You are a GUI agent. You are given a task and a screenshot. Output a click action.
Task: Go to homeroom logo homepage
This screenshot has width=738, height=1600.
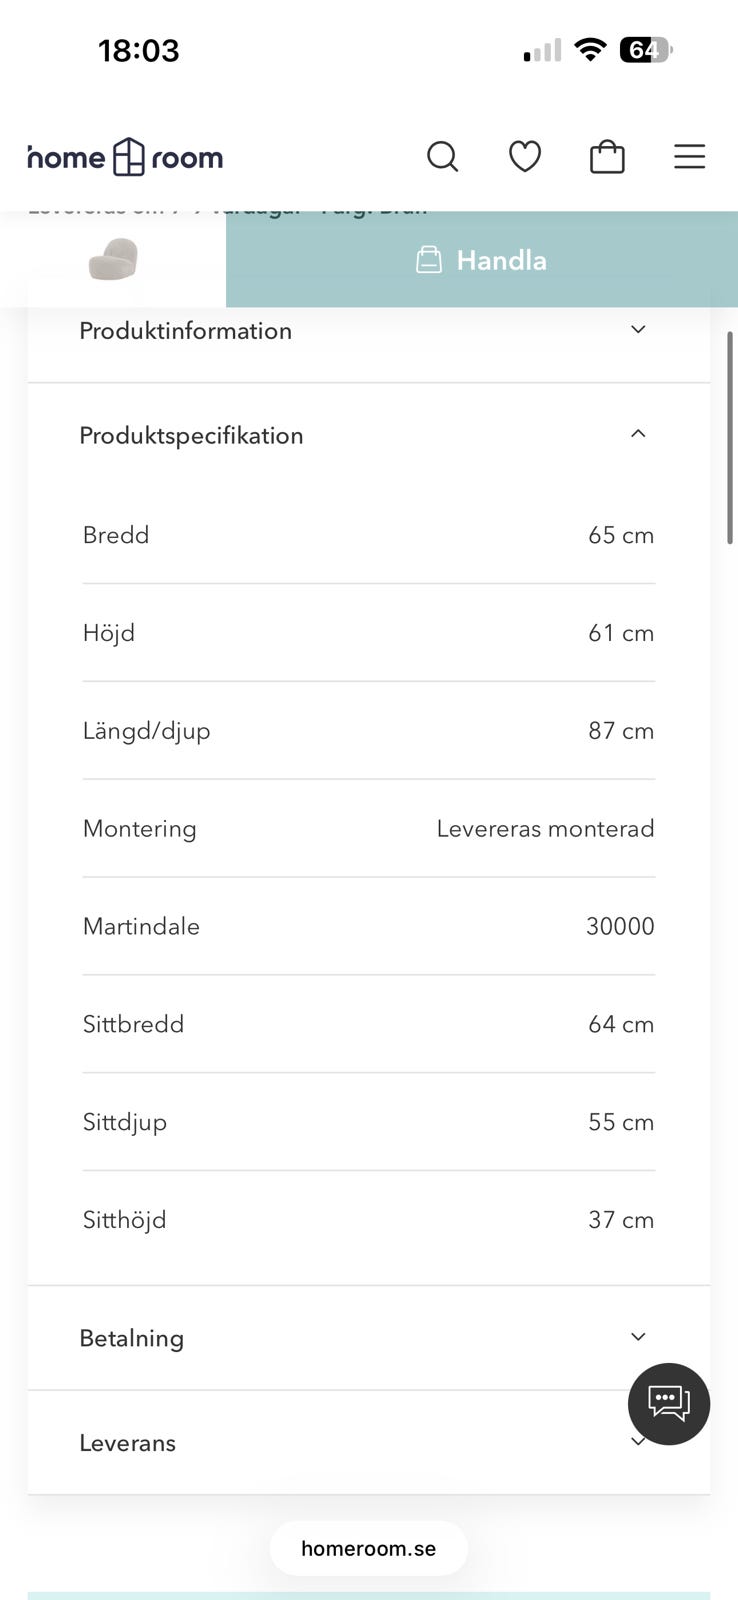point(126,157)
